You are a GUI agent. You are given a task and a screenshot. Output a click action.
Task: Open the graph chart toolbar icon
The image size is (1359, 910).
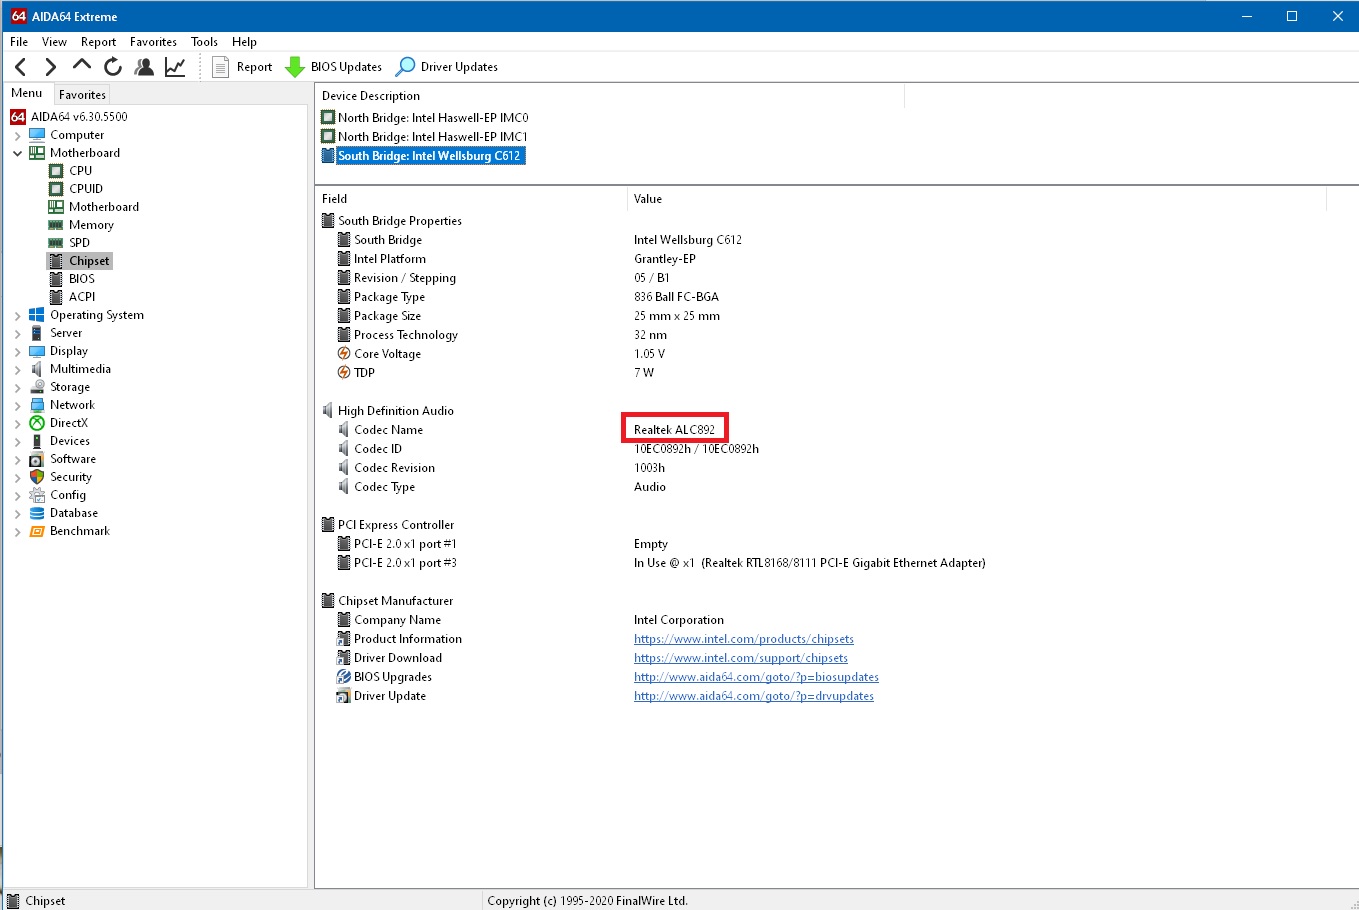pyautogui.click(x=175, y=67)
